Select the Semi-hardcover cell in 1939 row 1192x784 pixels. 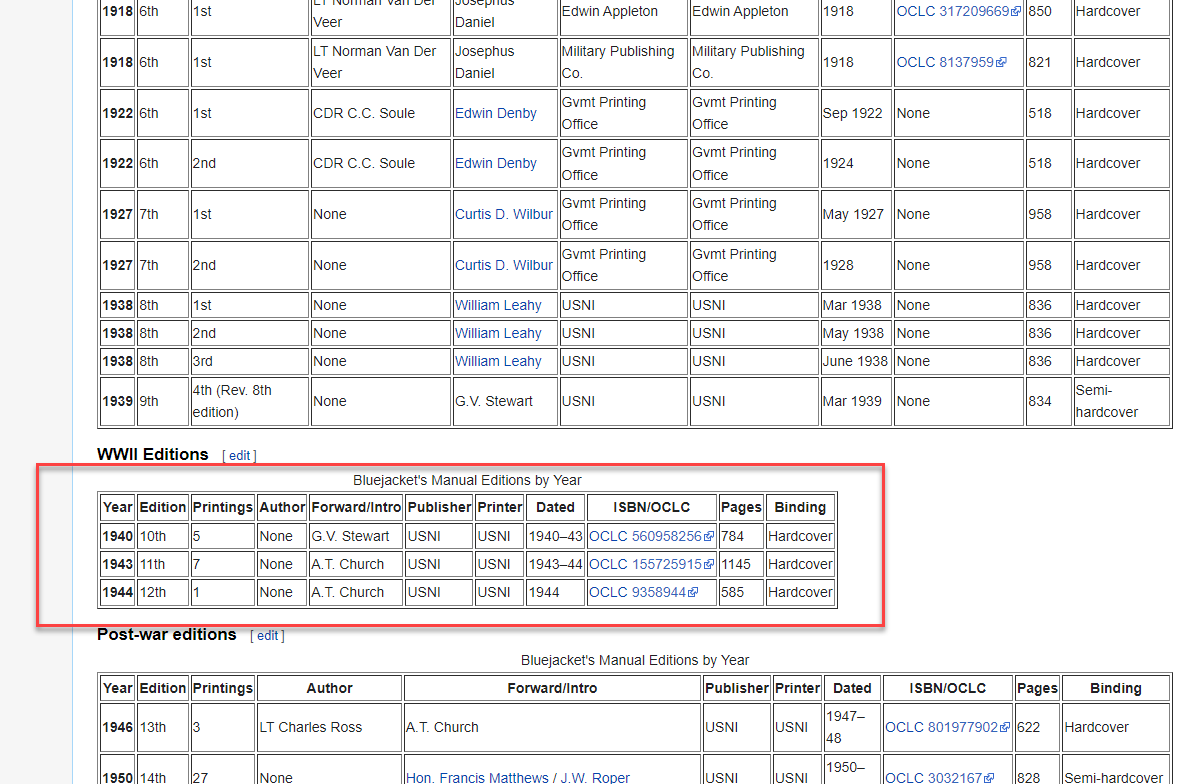1121,402
